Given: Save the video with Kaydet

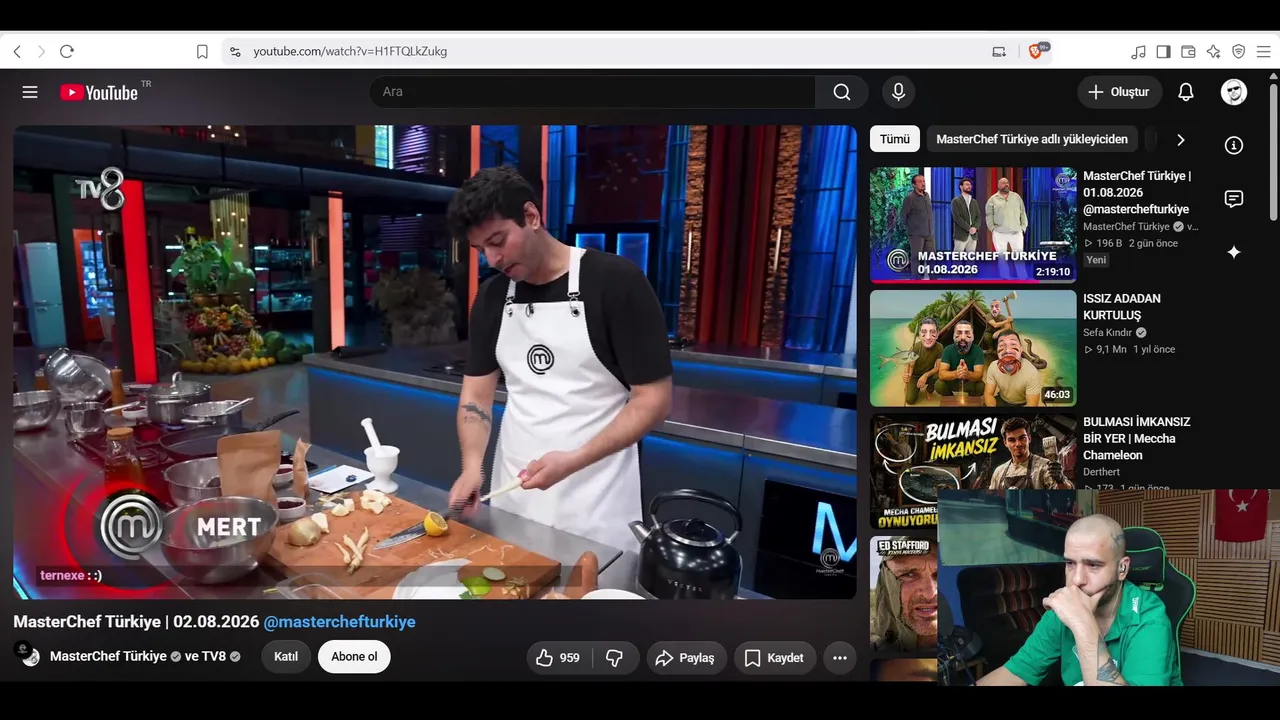Looking at the screenshot, I should [x=775, y=657].
